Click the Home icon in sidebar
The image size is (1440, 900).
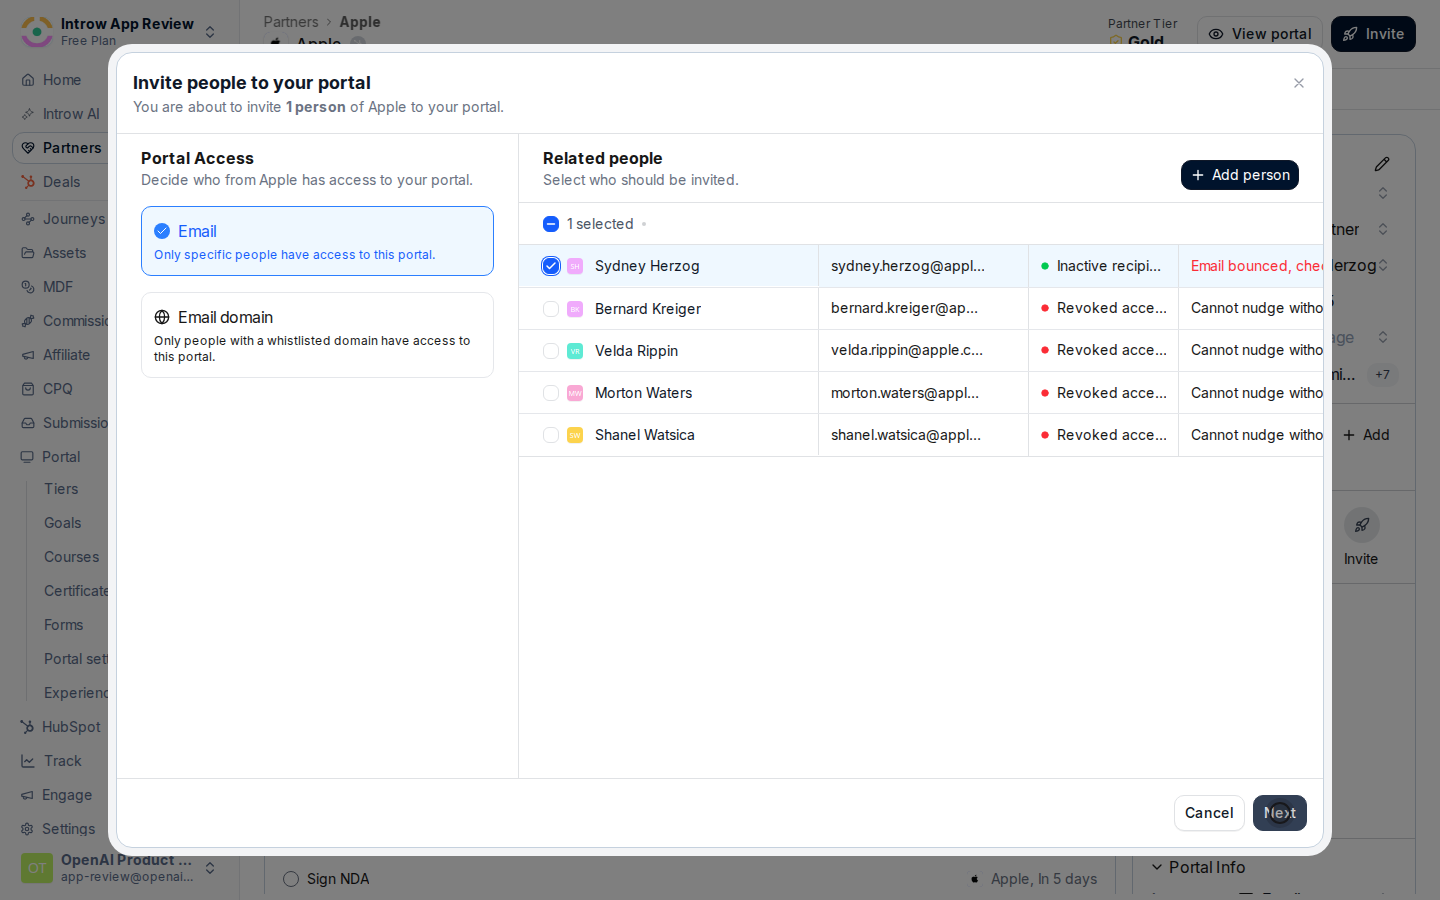tap(28, 80)
